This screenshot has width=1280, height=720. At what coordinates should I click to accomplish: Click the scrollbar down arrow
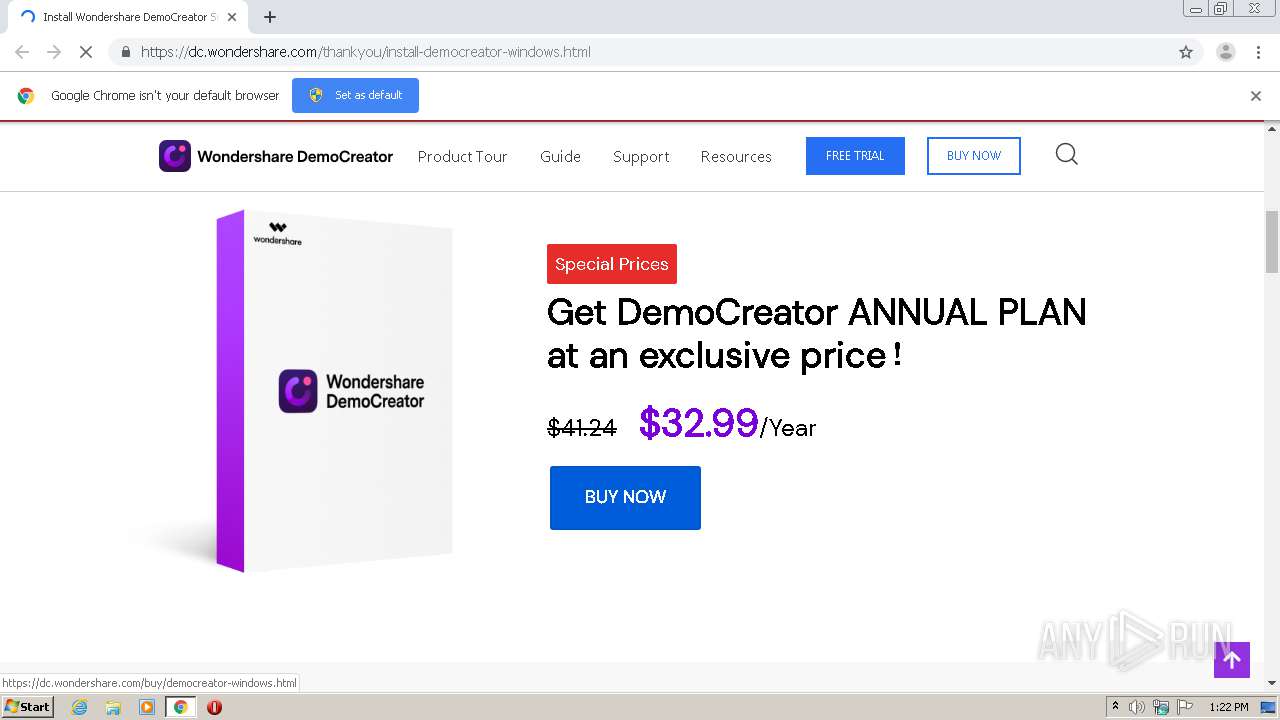point(1272,683)
